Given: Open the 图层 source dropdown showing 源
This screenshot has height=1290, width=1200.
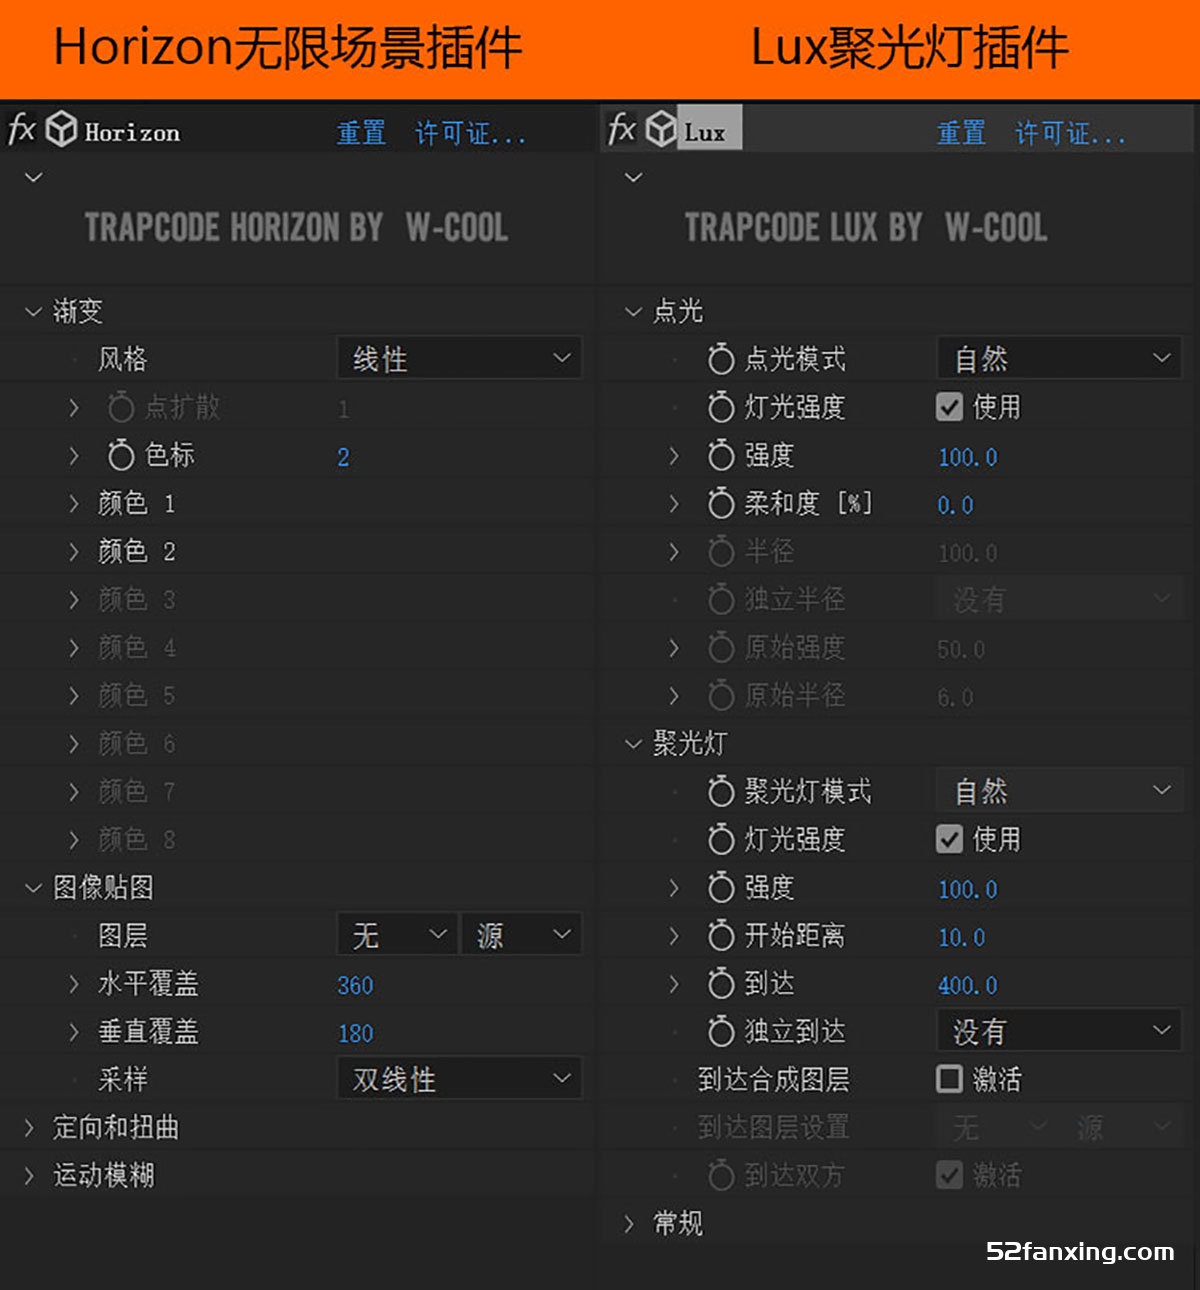Looking at the screenshot, I should (521, 935).
